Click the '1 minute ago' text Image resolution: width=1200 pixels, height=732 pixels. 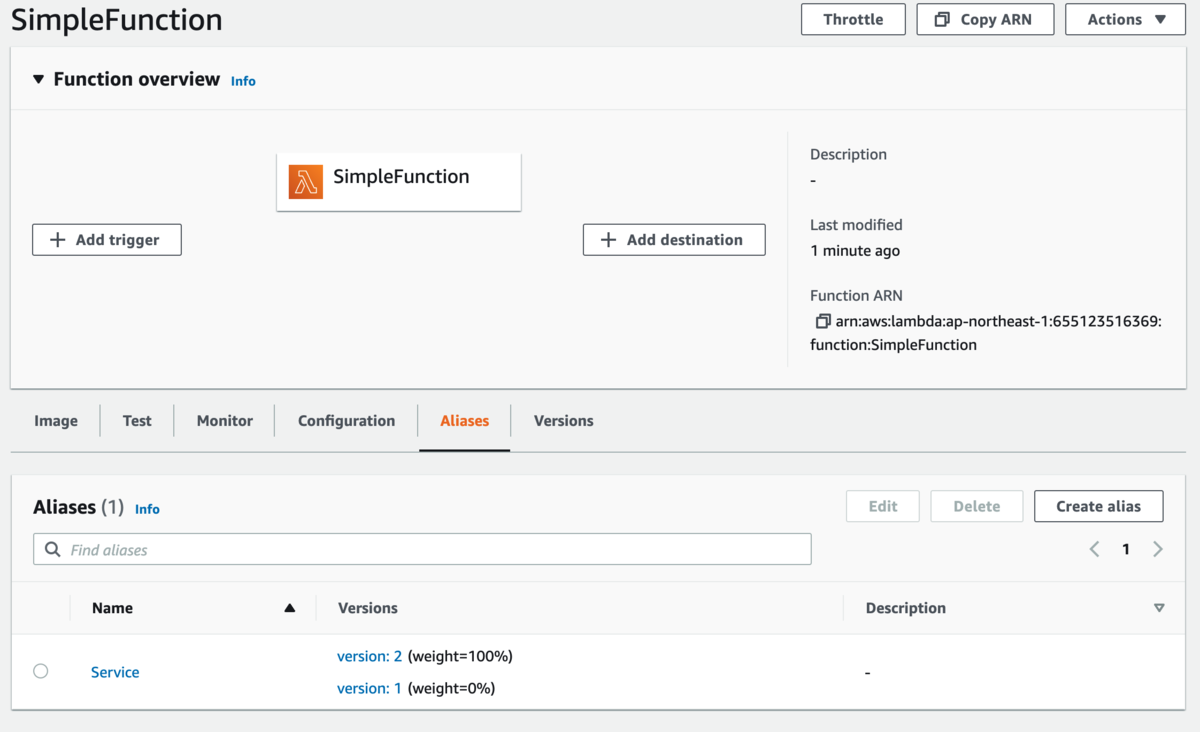pos(855,251)
